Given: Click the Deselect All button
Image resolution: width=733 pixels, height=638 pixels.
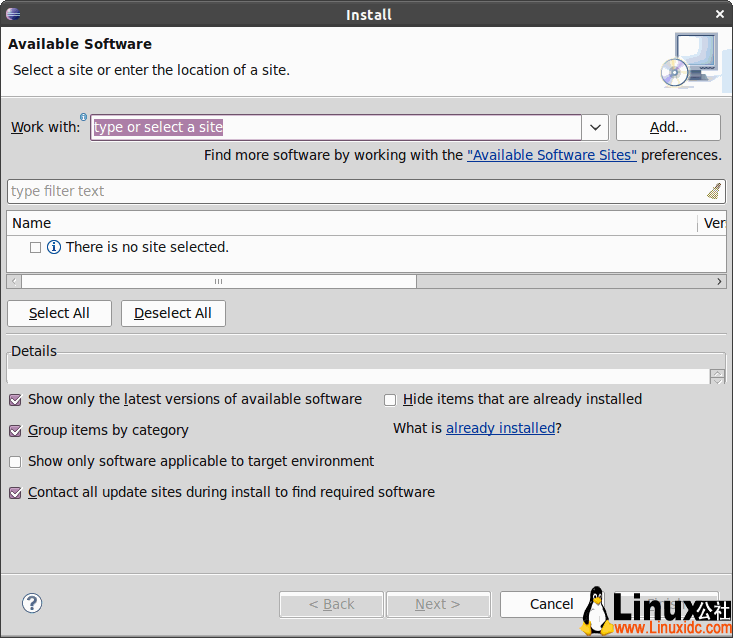Looking at the screenshot, I should [x=173, y=313].
